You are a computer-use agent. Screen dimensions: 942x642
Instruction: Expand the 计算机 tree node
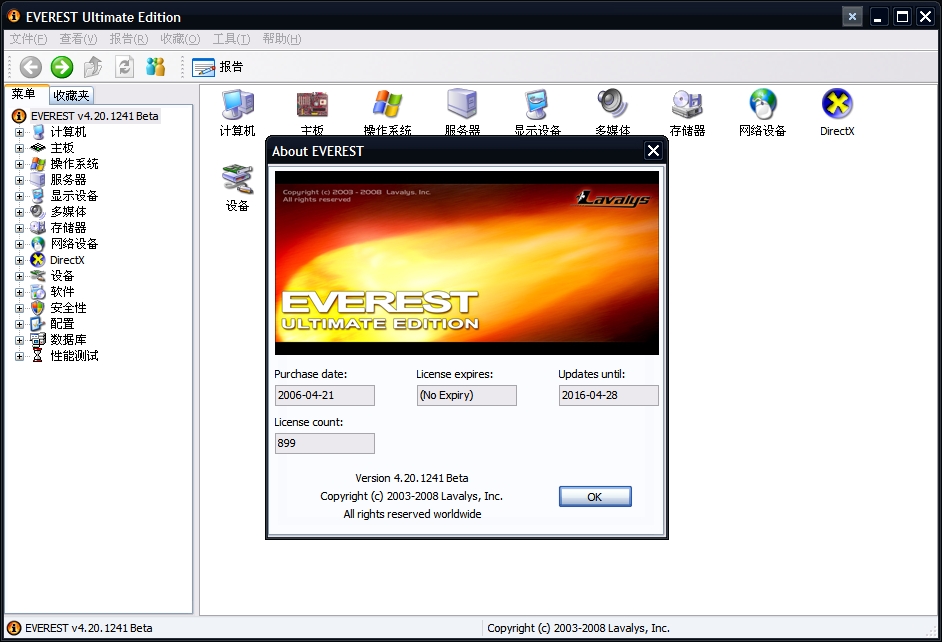(x=19, y=132)
